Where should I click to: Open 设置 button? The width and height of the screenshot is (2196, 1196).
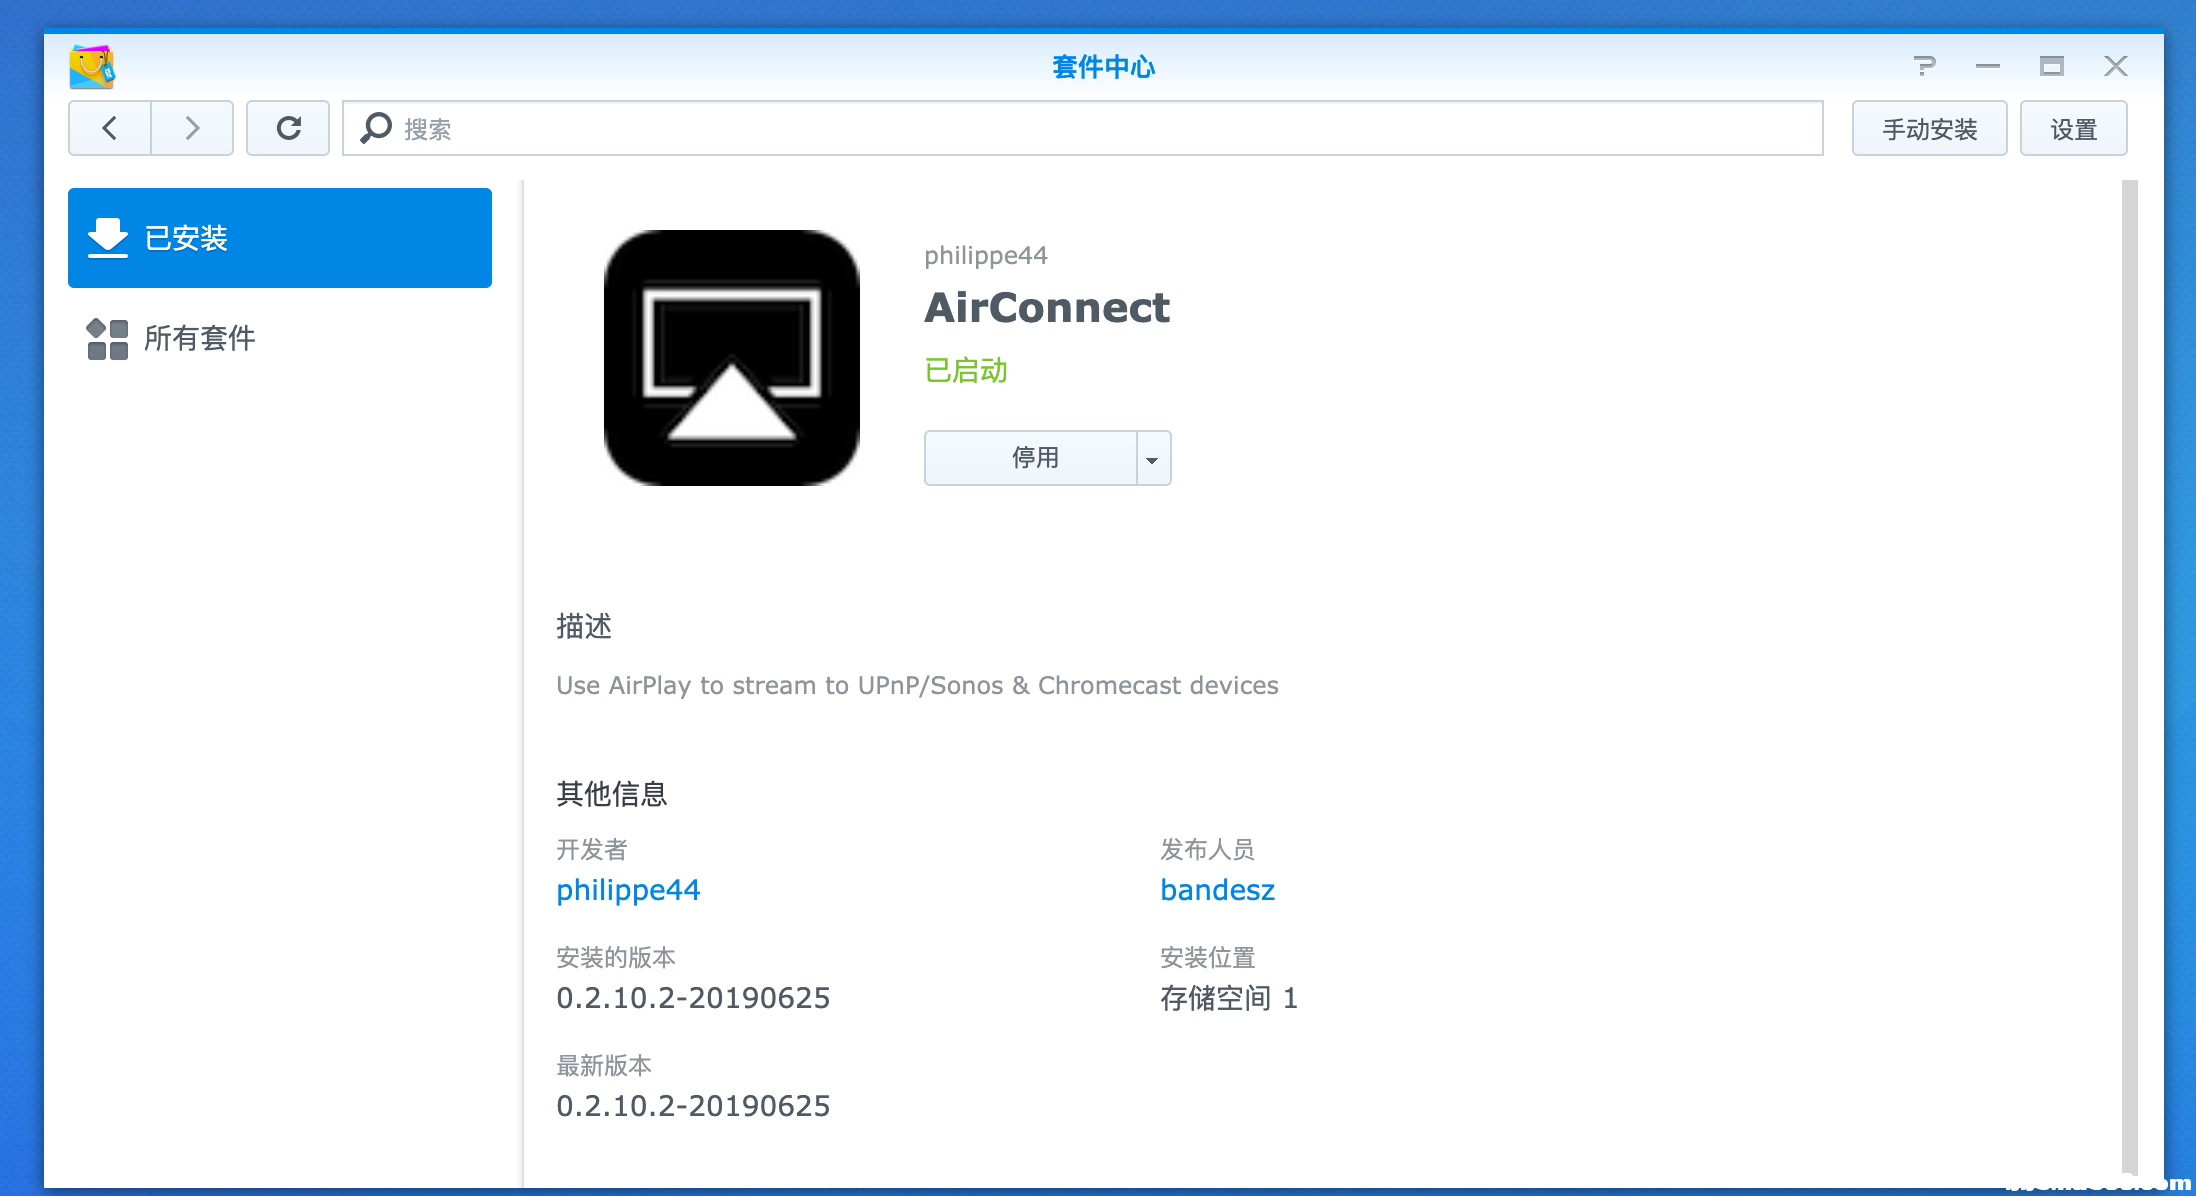[2073, 129]
